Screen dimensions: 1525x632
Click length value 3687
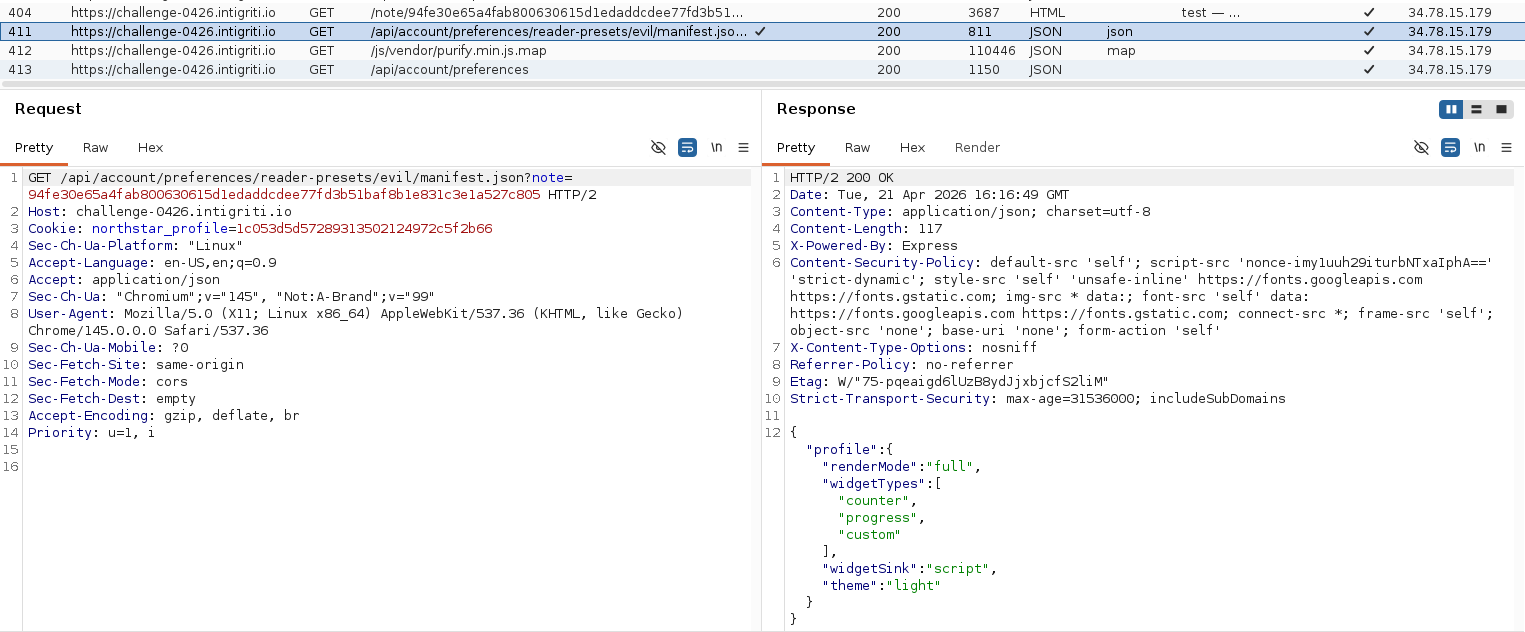pos(983,13)
